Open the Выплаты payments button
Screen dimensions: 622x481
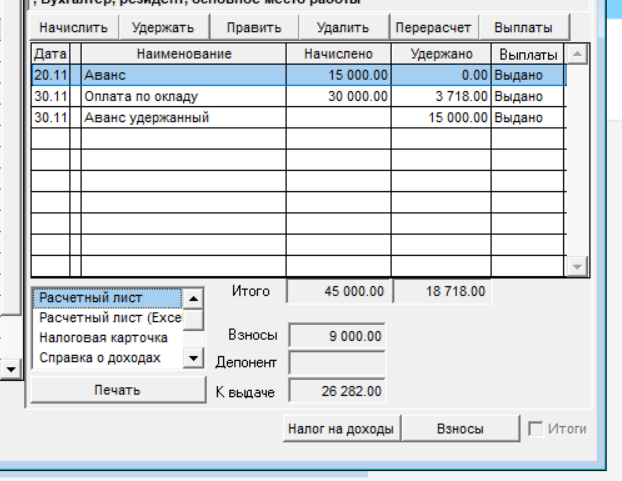pyautogui.click(x=524, y=27)
